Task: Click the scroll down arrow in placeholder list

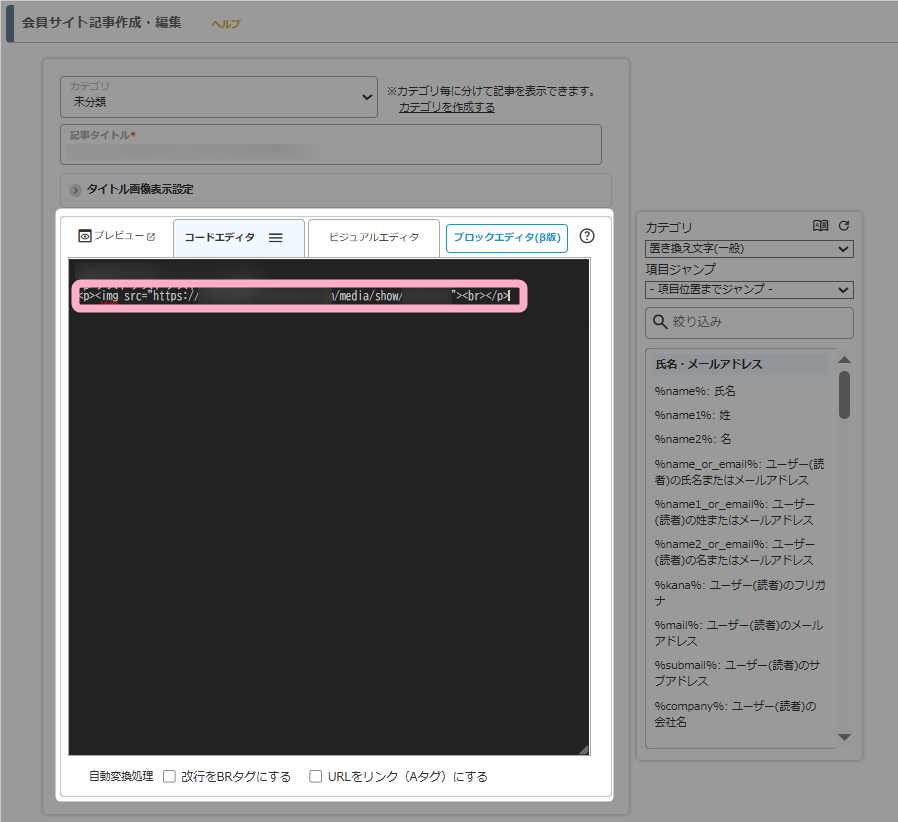Action: pos(844,737)
